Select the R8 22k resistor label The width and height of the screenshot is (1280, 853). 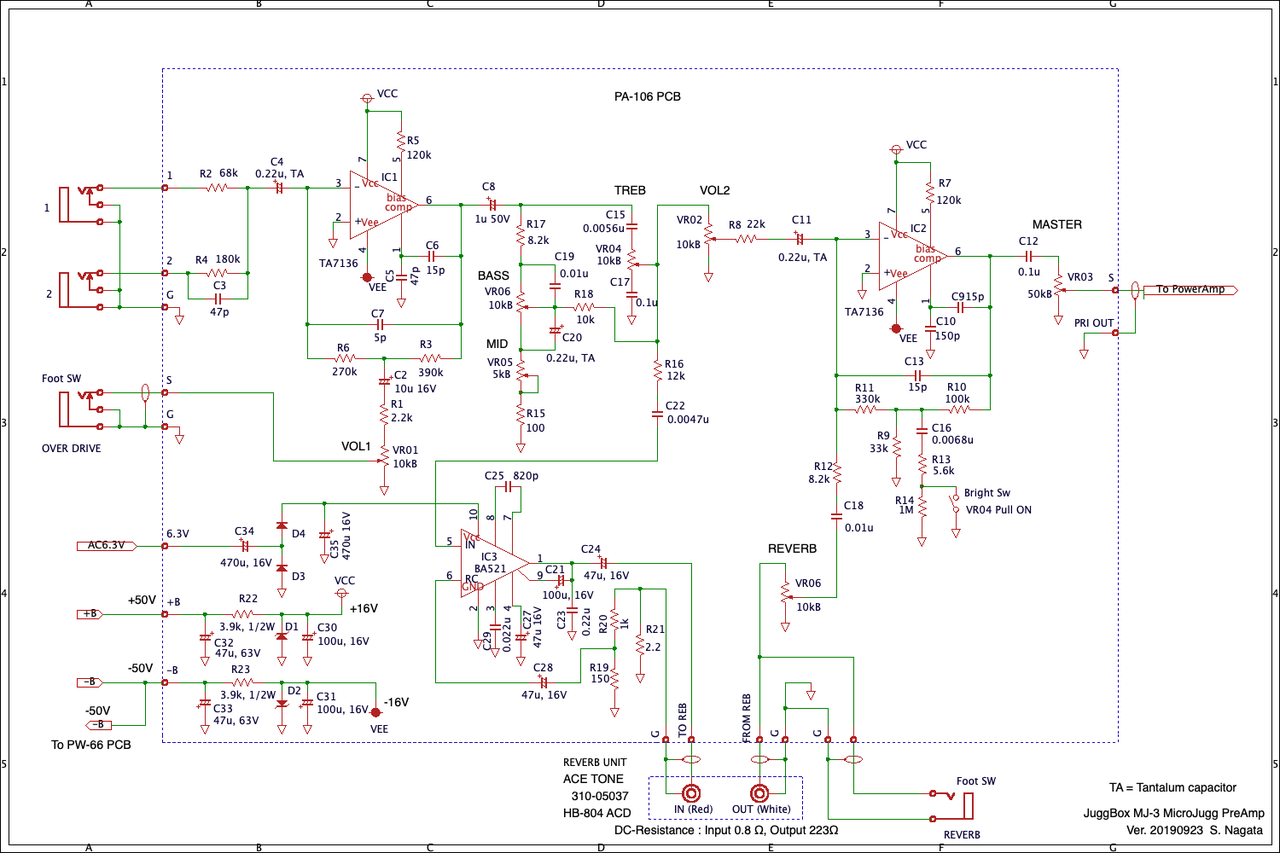click(x=748, y=224)
